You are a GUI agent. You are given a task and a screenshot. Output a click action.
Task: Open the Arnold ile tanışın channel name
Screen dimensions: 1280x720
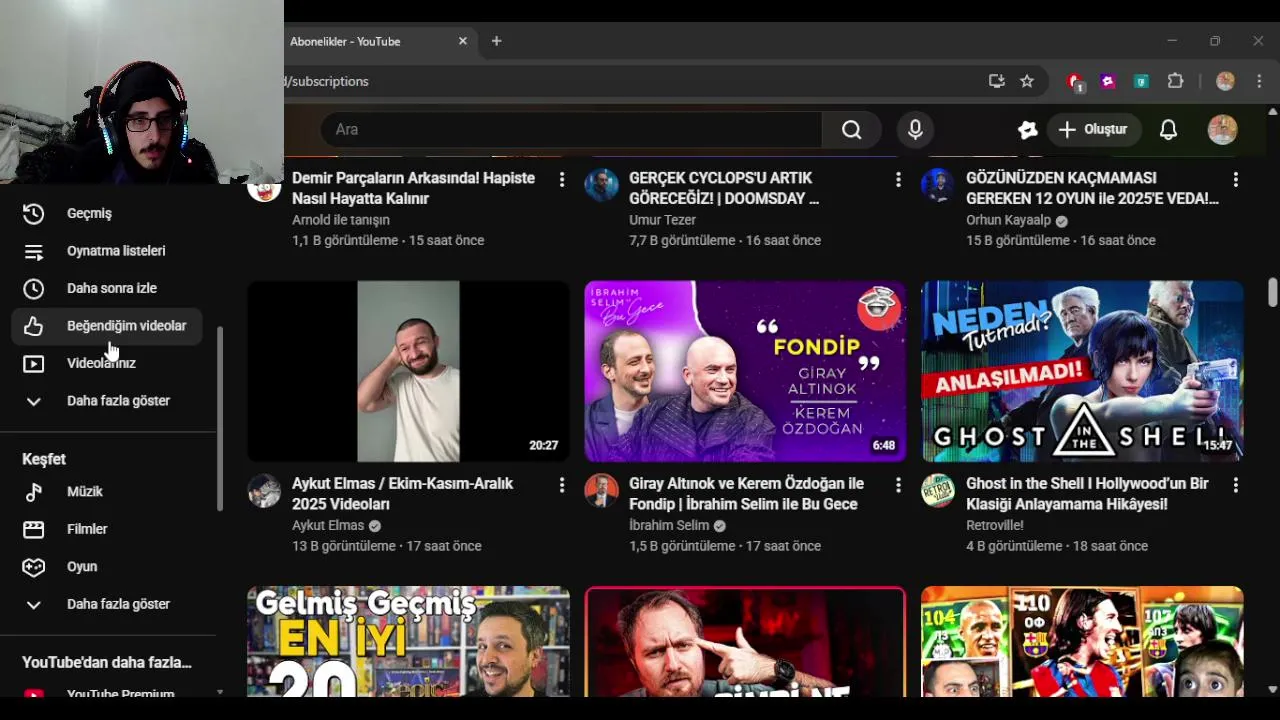click(341, 220)
